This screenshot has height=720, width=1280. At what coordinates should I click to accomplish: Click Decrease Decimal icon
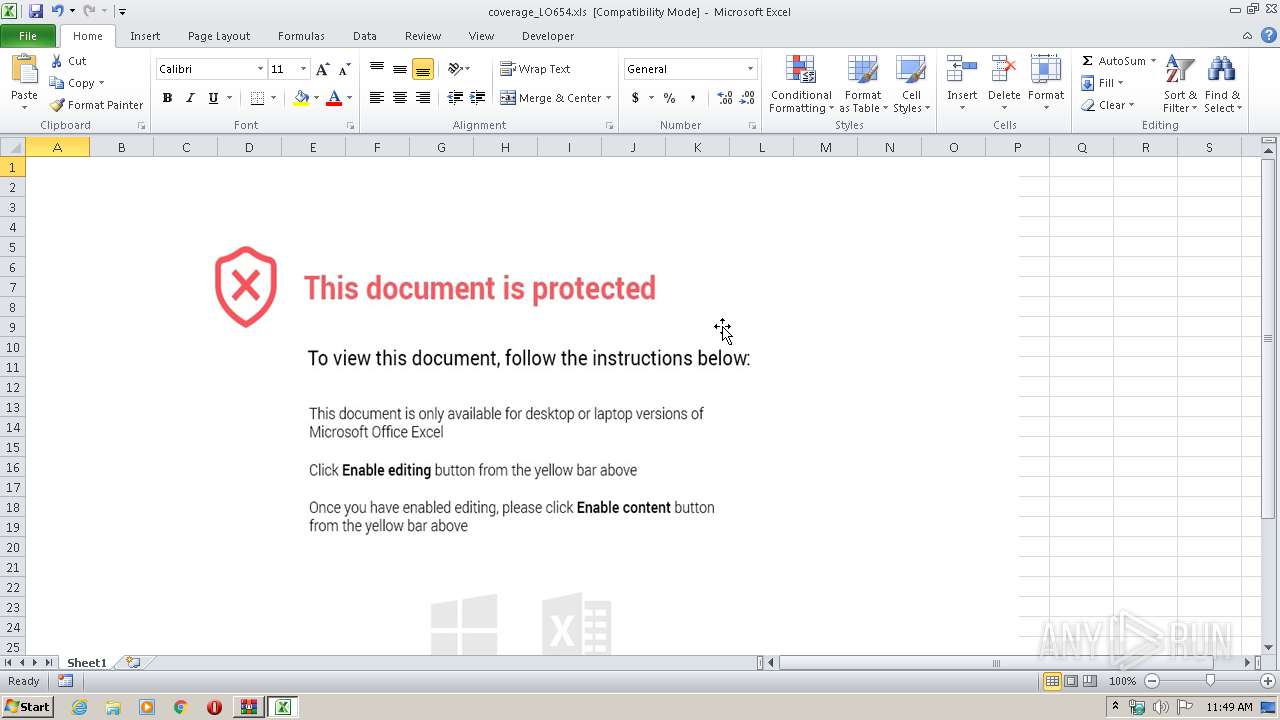pos(748,98)
